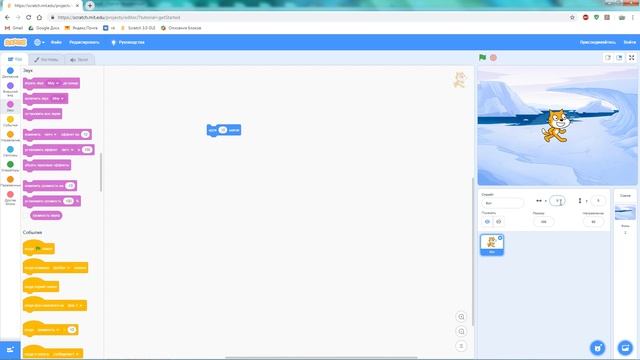Bookmark this page with the star icon

572,17
